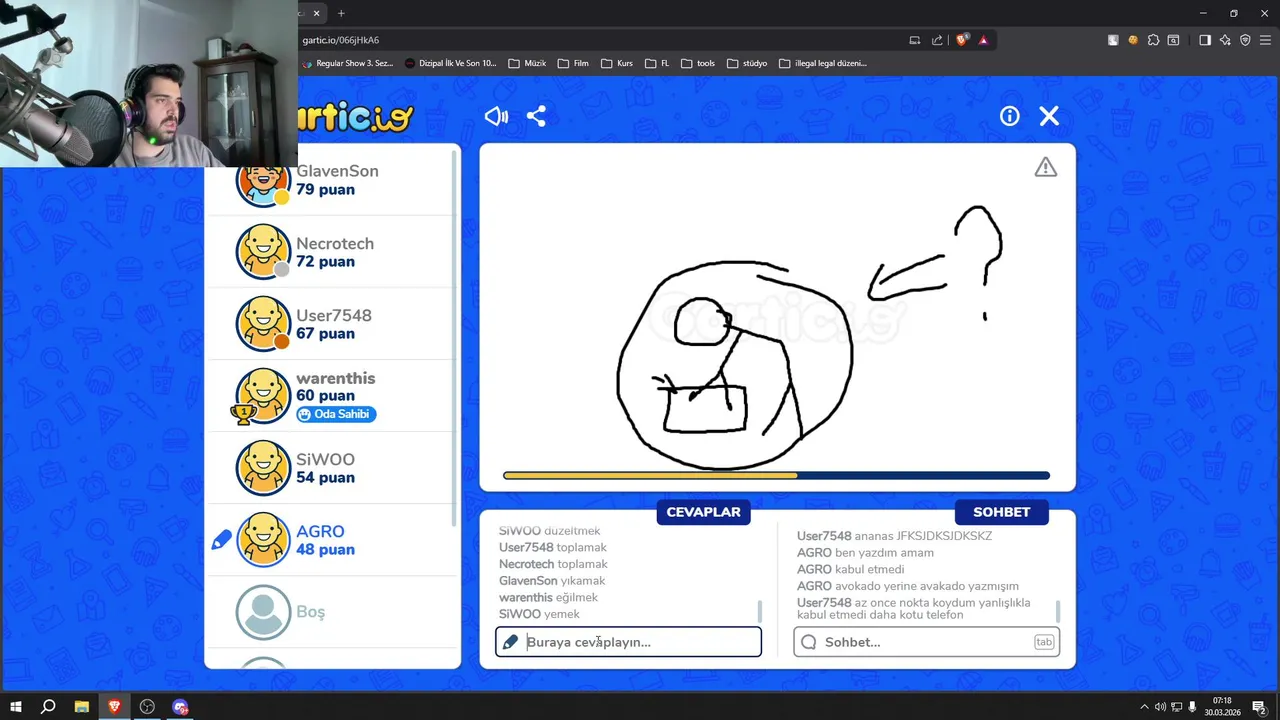Click answer 'GlavenSon yıkamak'
The width and height of the screenshot is (1280, 720).
point(552,581)
